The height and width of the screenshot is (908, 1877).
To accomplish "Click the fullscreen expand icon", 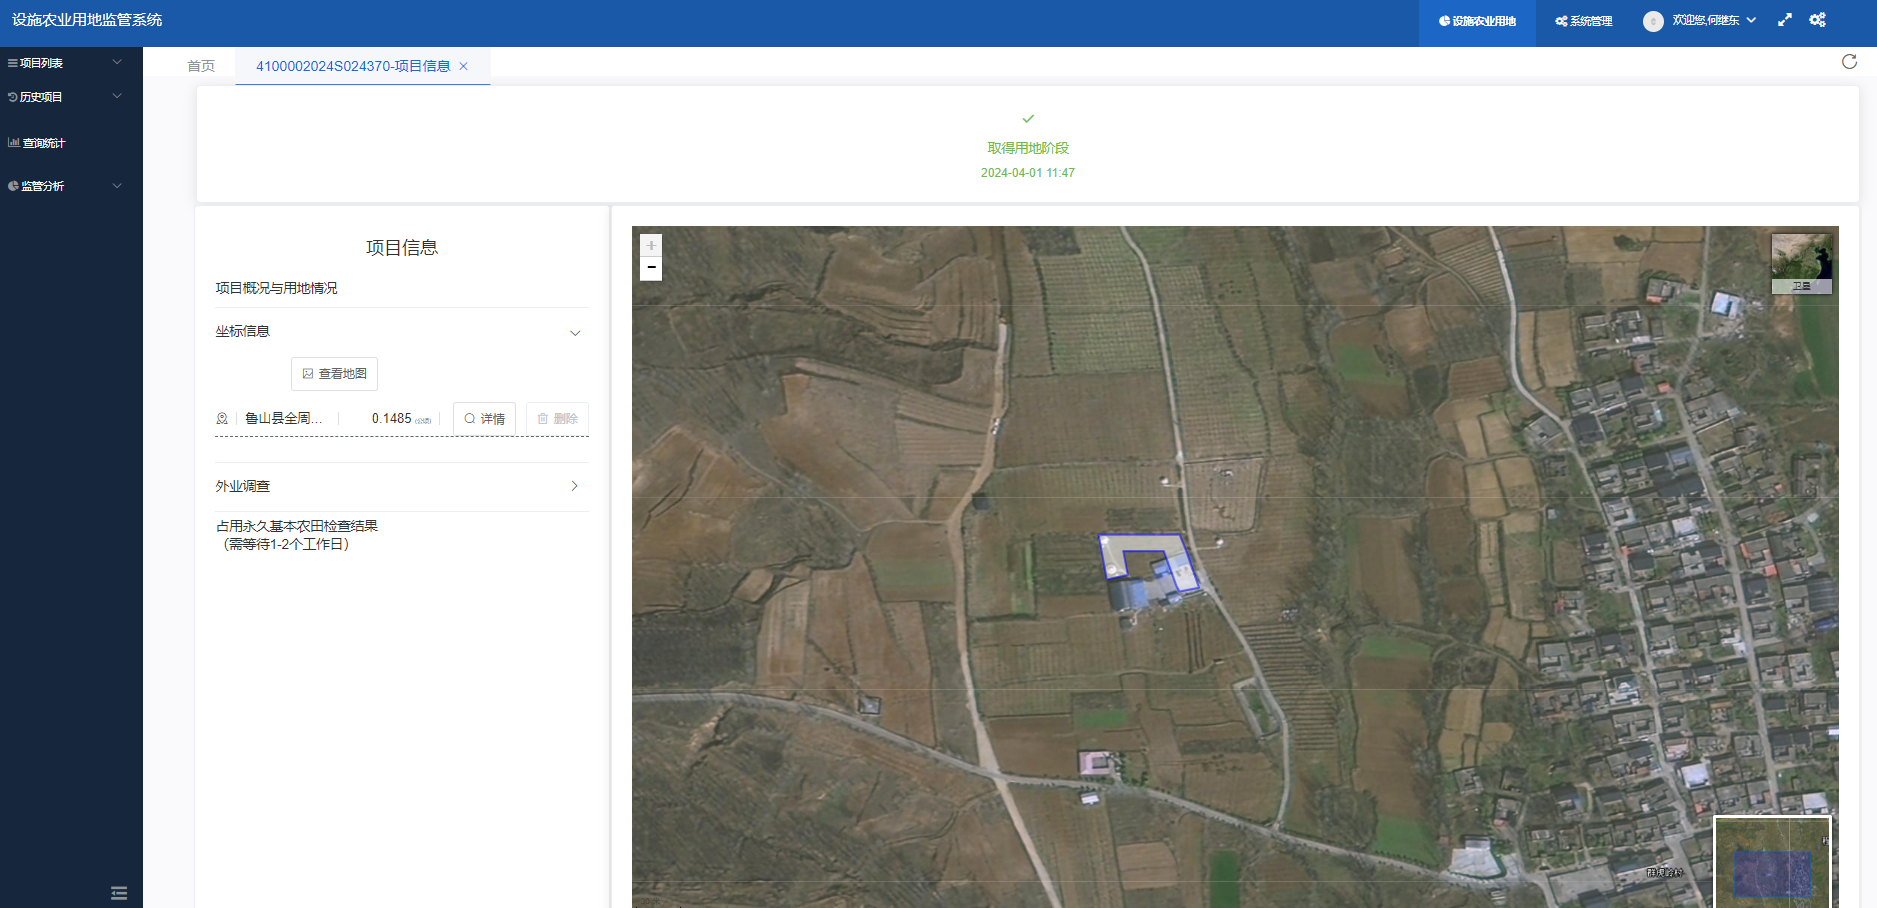I will coord(1785,20).
